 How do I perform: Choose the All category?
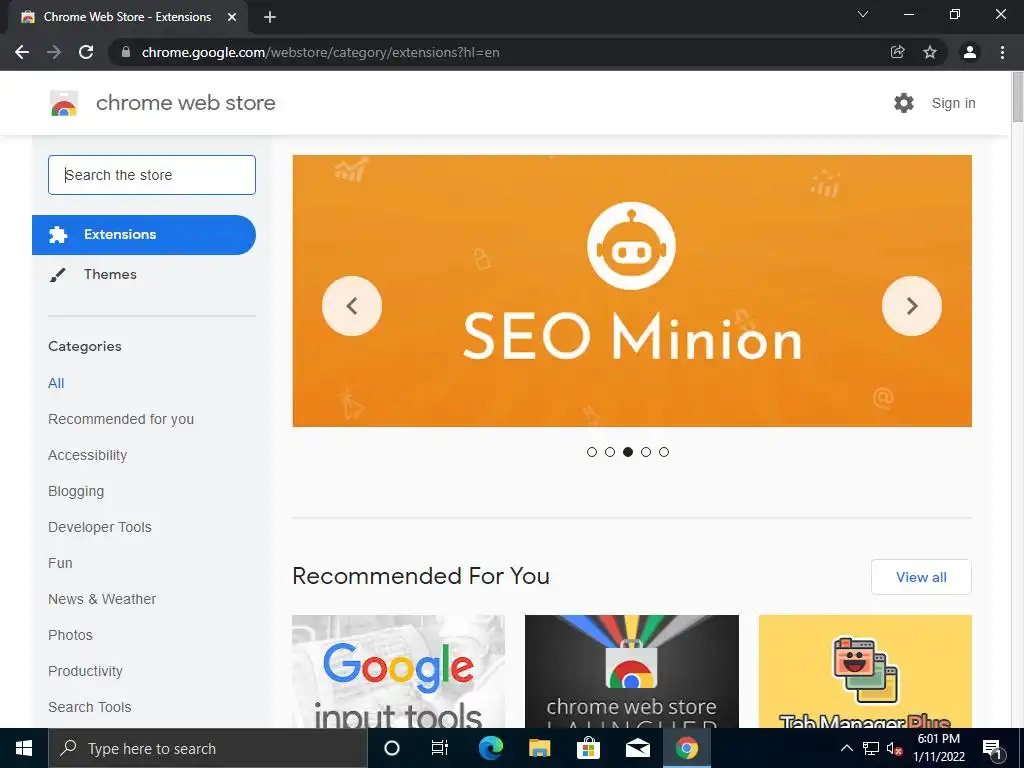pos(56,383)
